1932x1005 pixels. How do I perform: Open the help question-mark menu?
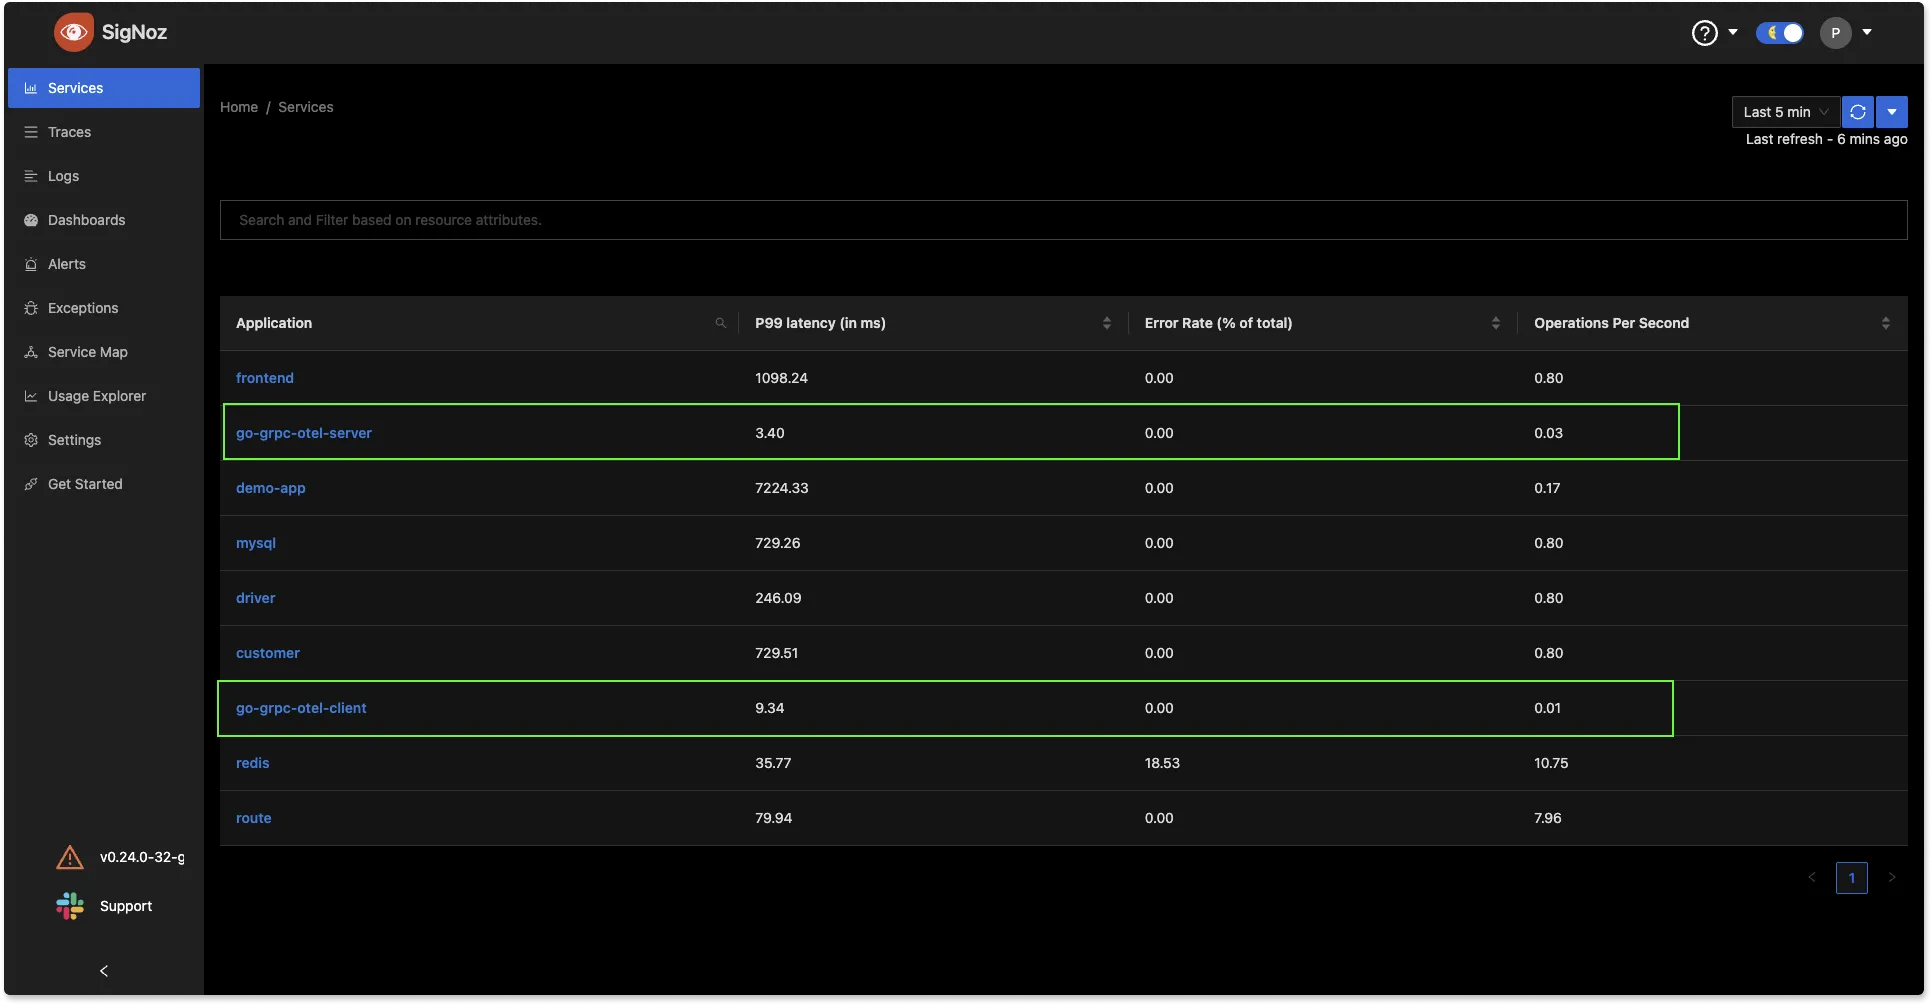click(x=1704, y=33)
